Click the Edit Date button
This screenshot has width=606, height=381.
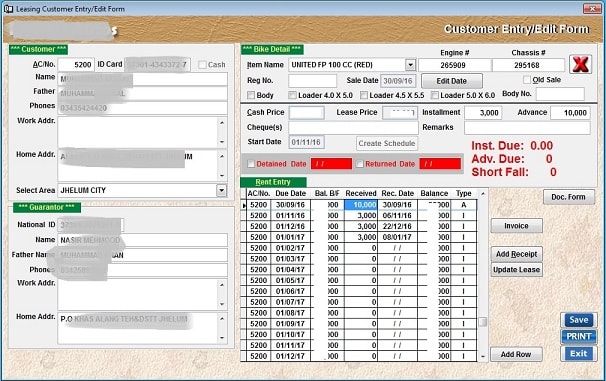(452, 81)
